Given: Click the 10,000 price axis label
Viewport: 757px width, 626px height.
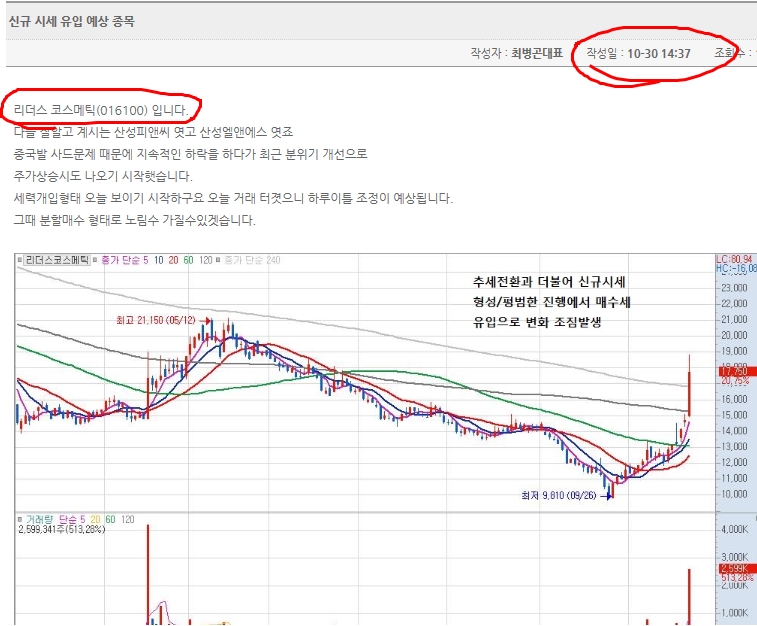Looking at the screenshot, I should click(x=734, y=494).
